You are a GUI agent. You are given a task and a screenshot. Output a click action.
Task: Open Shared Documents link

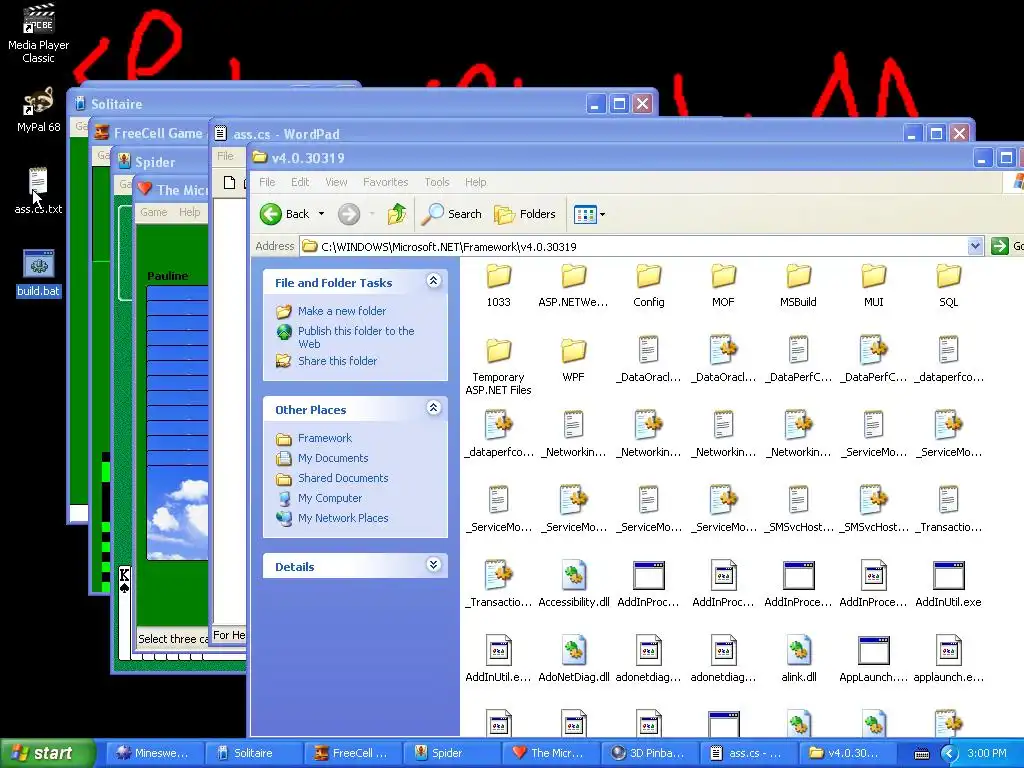pyautogui.click(x=343, y=478)
